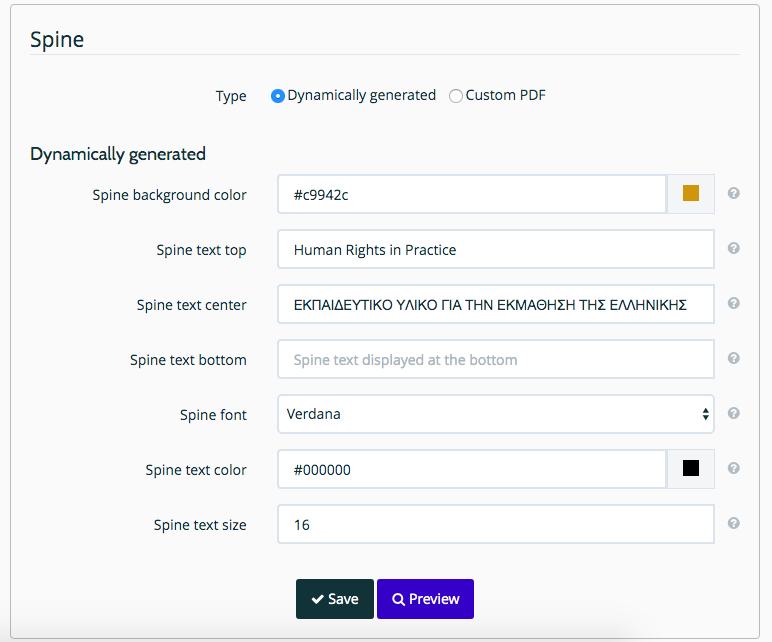Focus the empty Spine text bottom field

tap(496, 359)
